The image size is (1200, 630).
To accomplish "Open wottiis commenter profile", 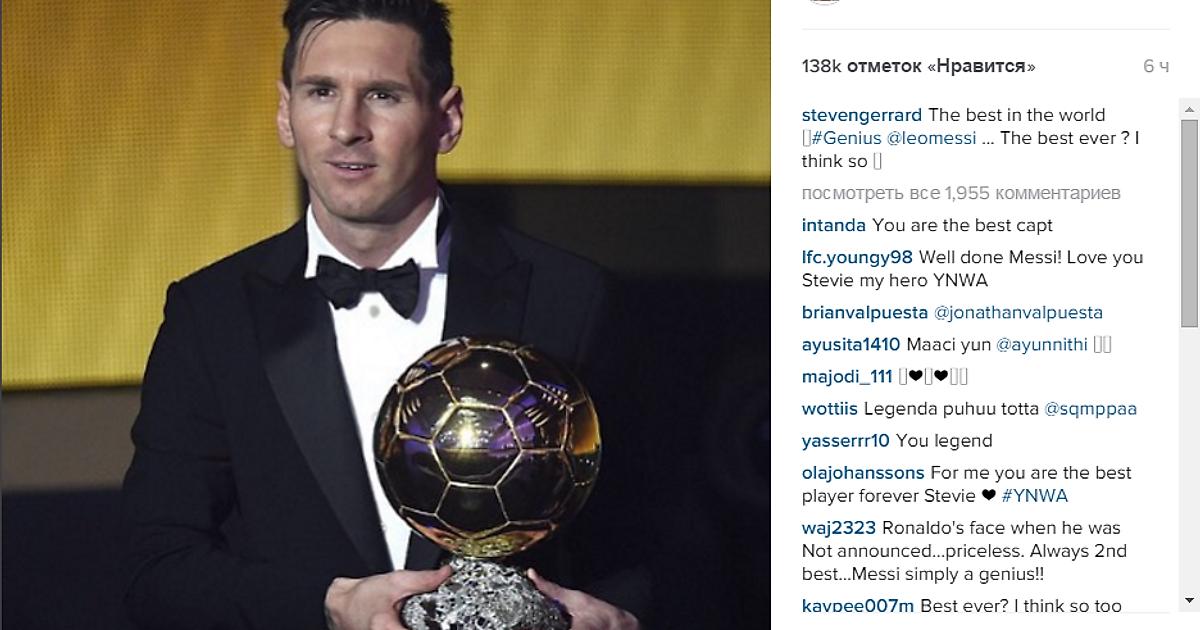I will click(x=830, y=409).
